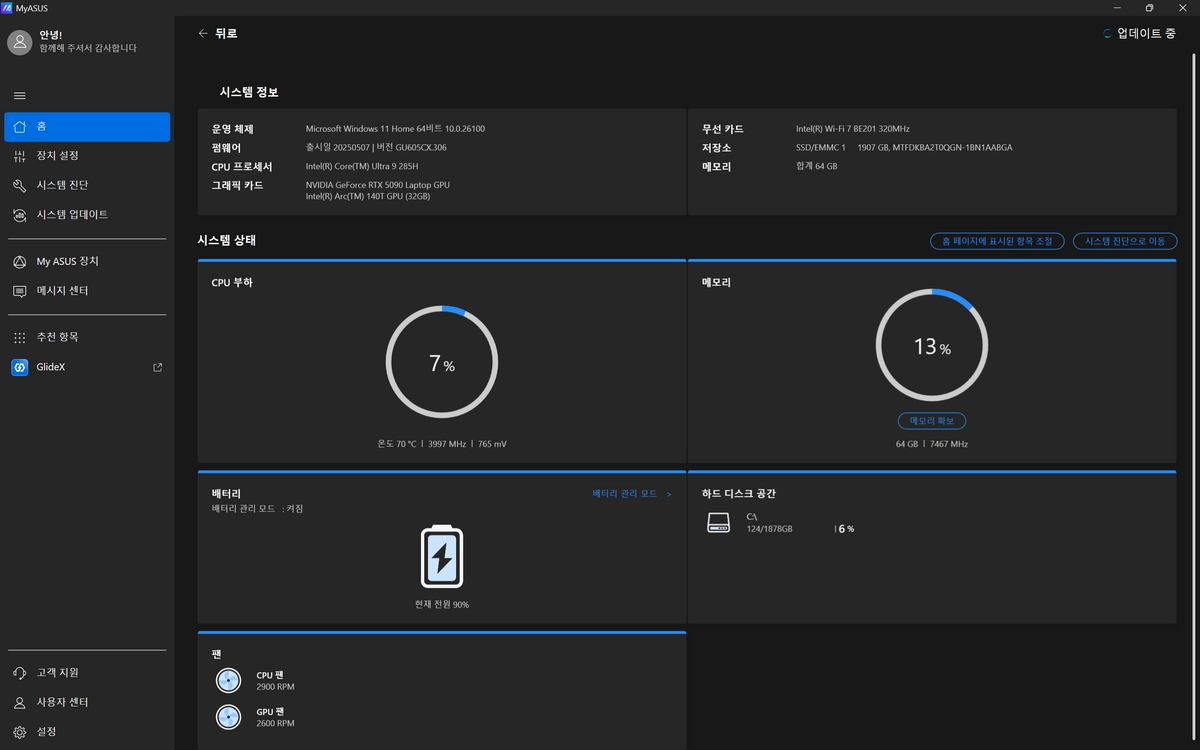This screenshot has width=1200, height=750.
Task: Click the 시스템 진단 wrench icon
Action: [19, 186]
